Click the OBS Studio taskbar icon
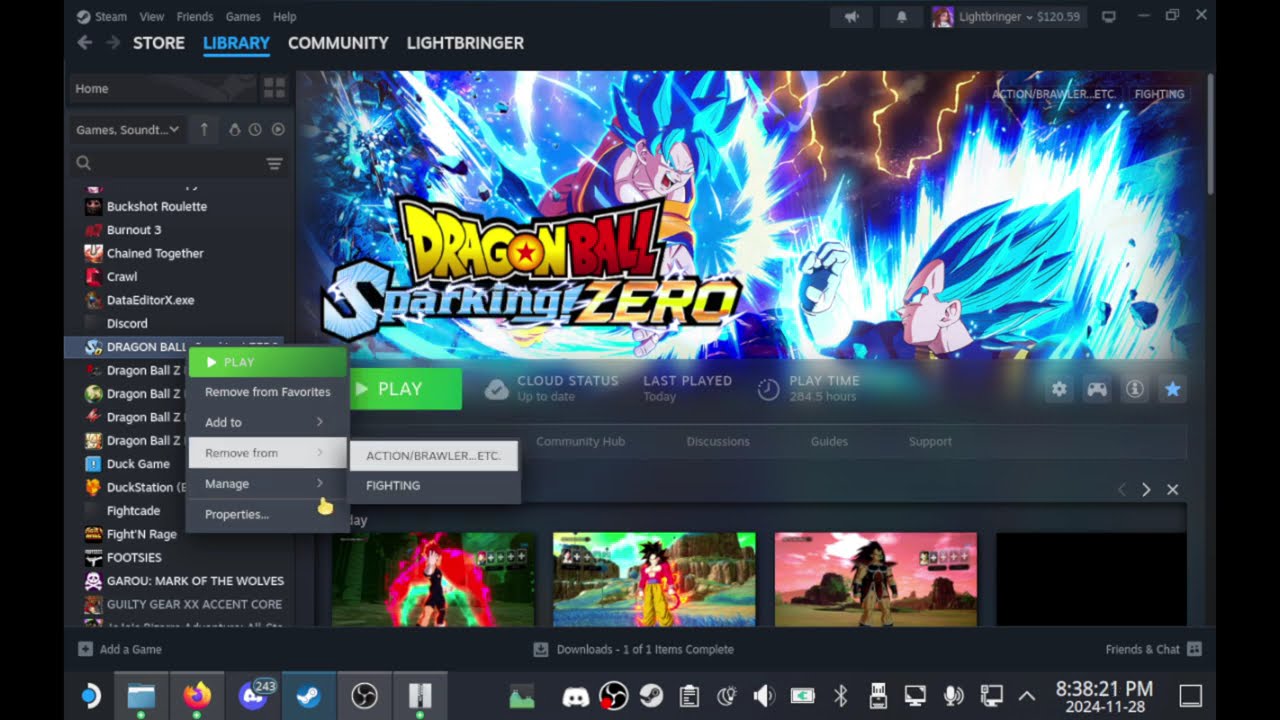 point(365,695)
